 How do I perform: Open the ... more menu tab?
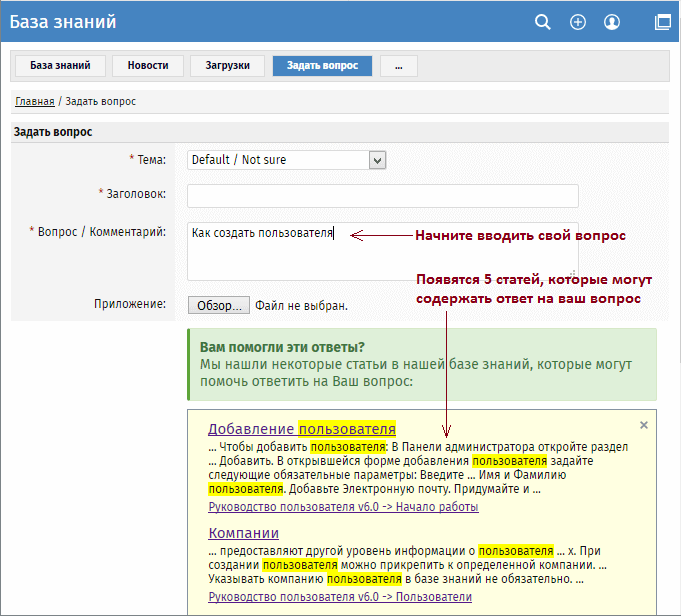pos(398,66)
